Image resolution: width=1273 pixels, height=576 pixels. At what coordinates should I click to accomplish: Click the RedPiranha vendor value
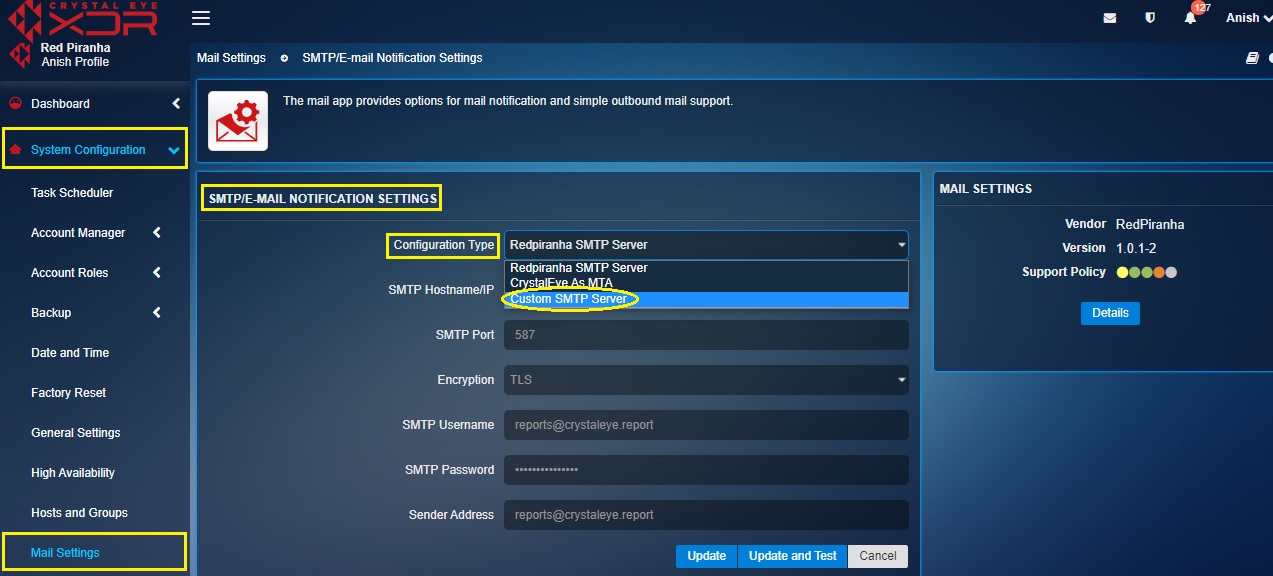(1150, 224)
